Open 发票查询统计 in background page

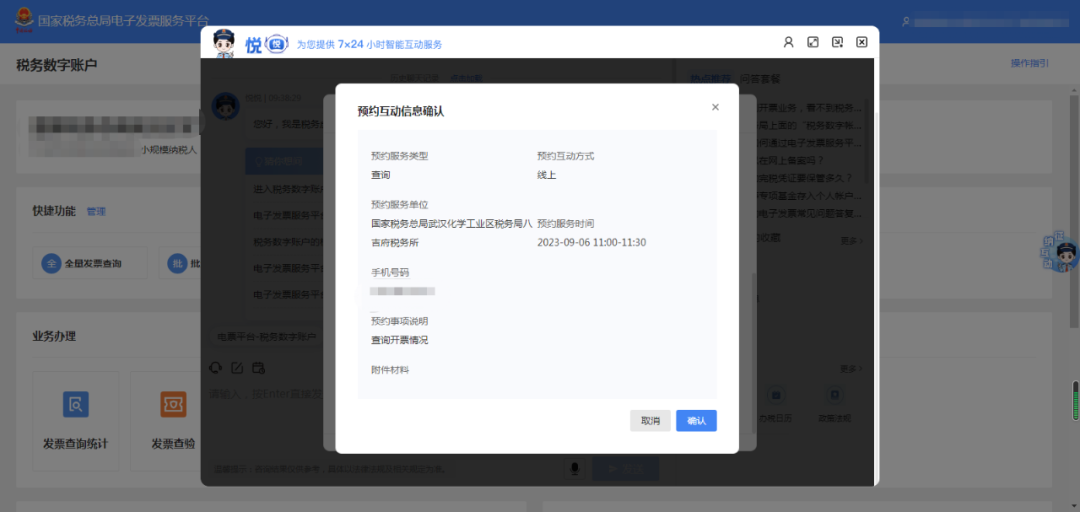[x=76, y=422]
